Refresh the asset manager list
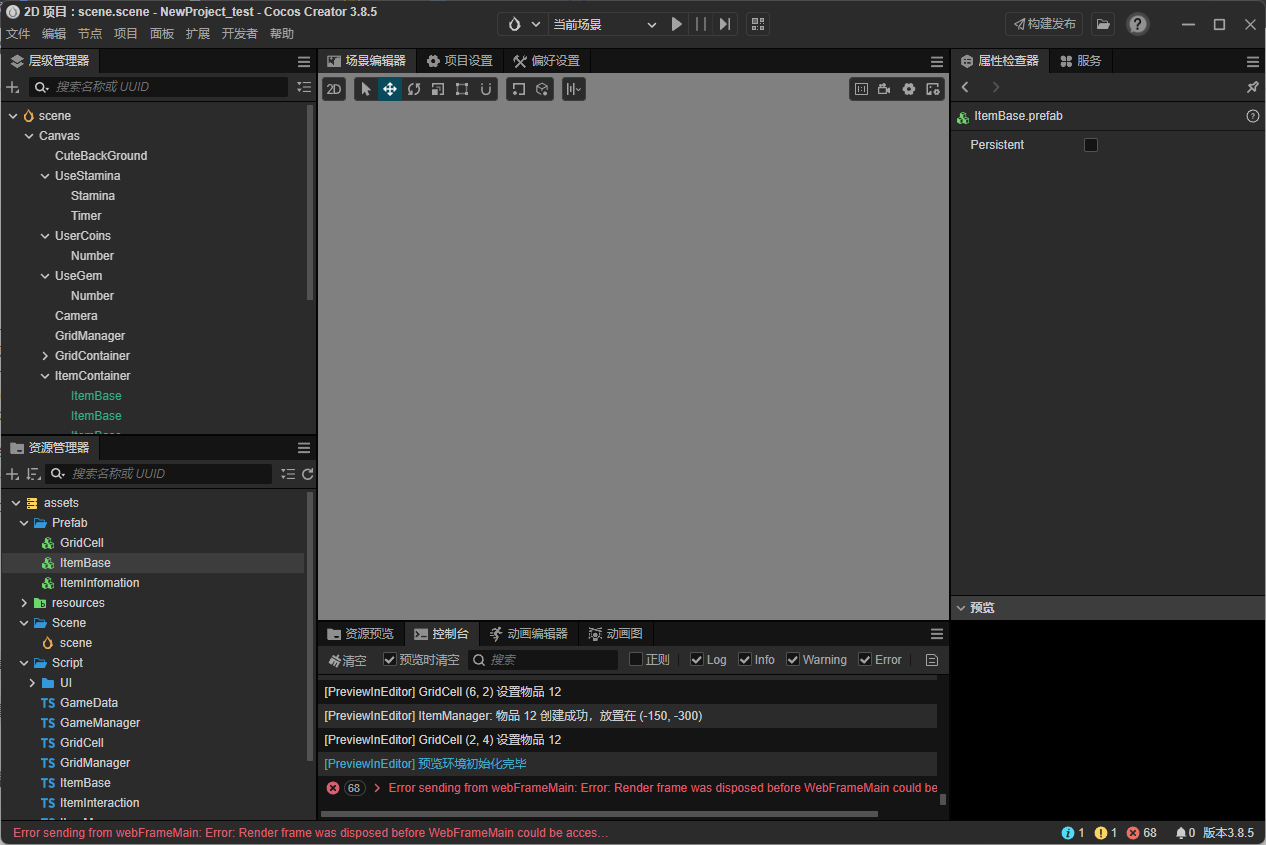This screenshot has width=1266, height=845. 307,474
